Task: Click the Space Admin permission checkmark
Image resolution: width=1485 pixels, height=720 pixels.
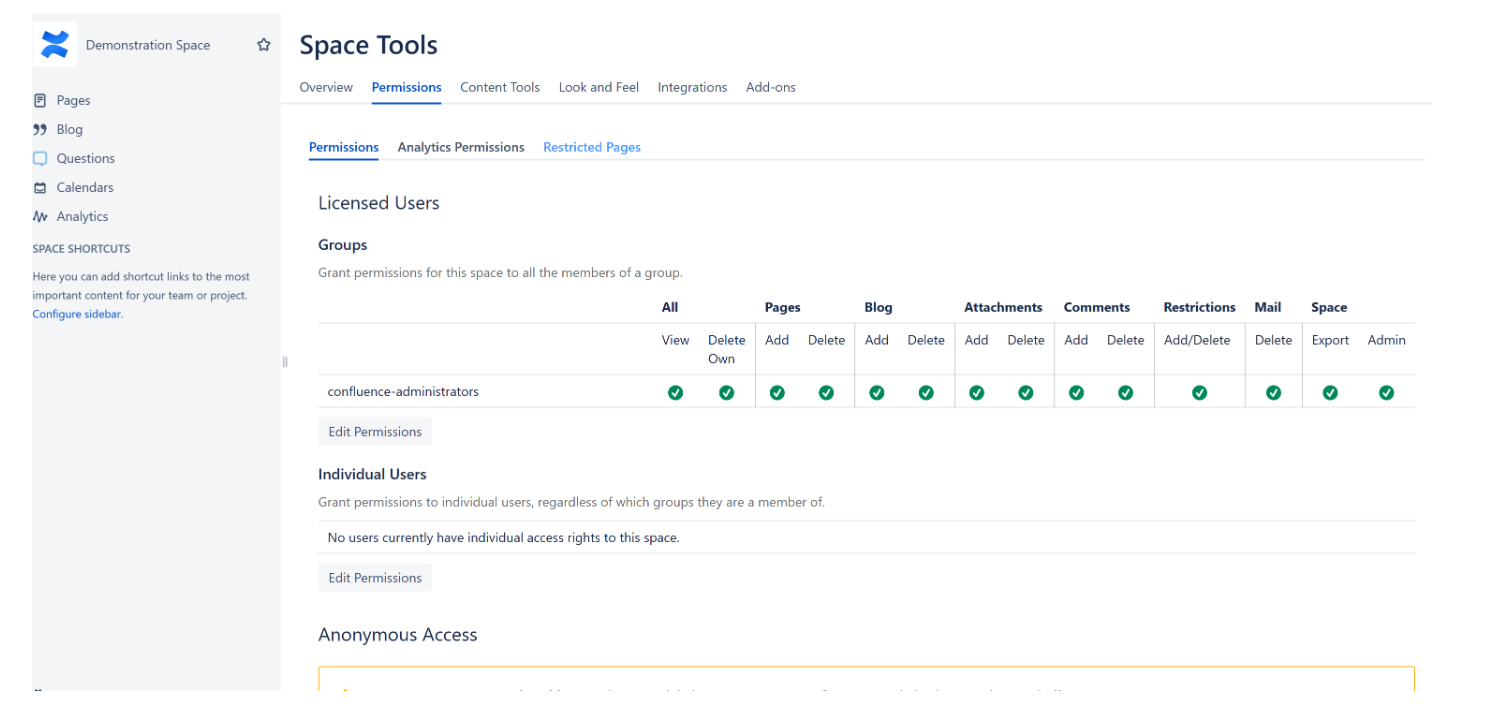Action: click(1386, 393)
